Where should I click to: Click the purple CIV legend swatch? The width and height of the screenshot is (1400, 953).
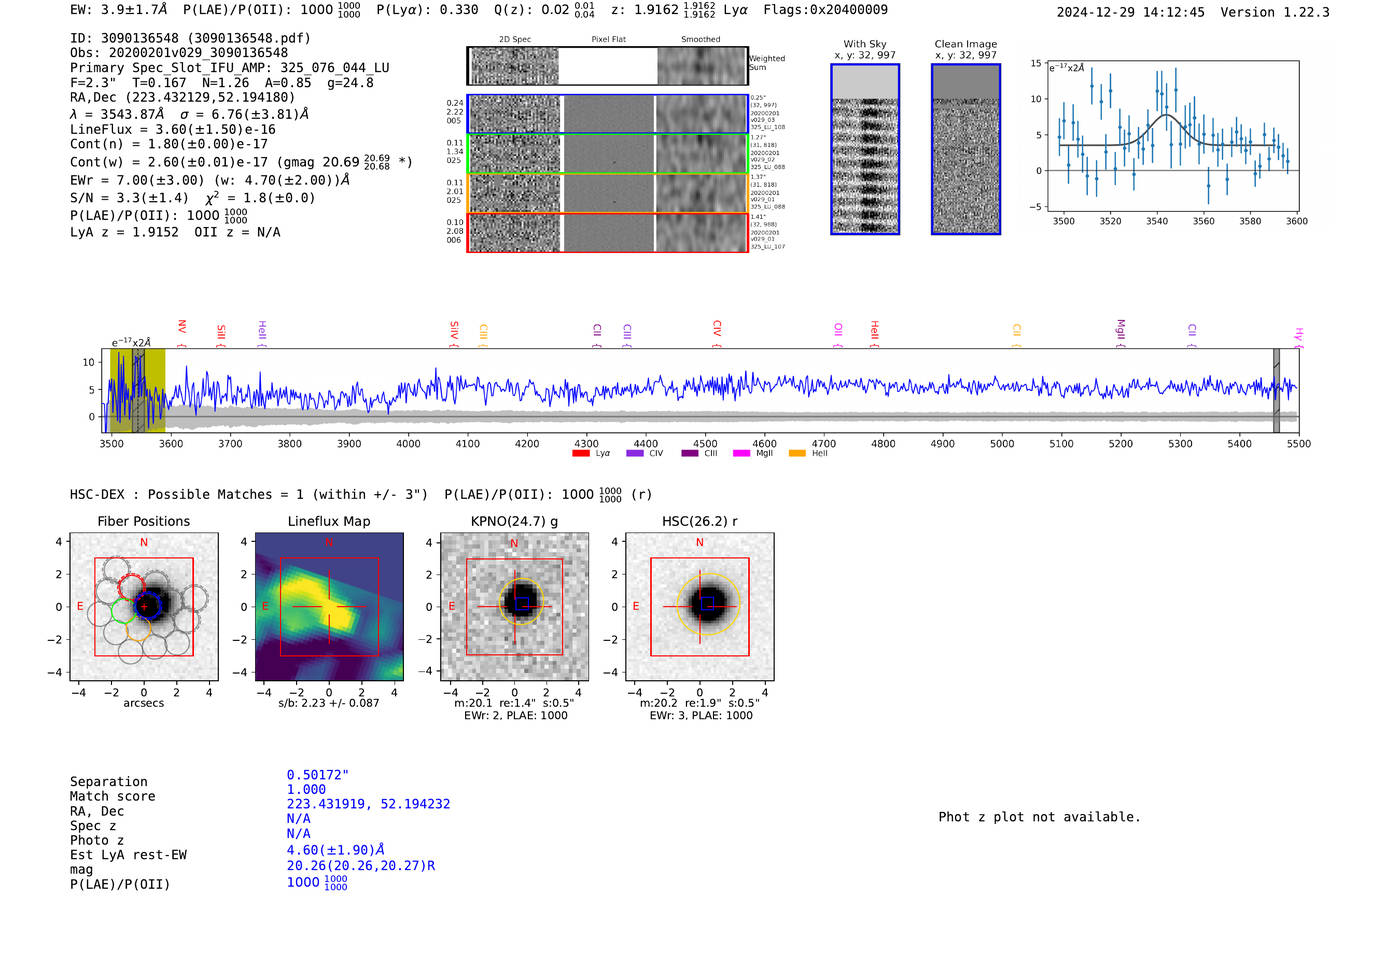click(x=634, y=454)
